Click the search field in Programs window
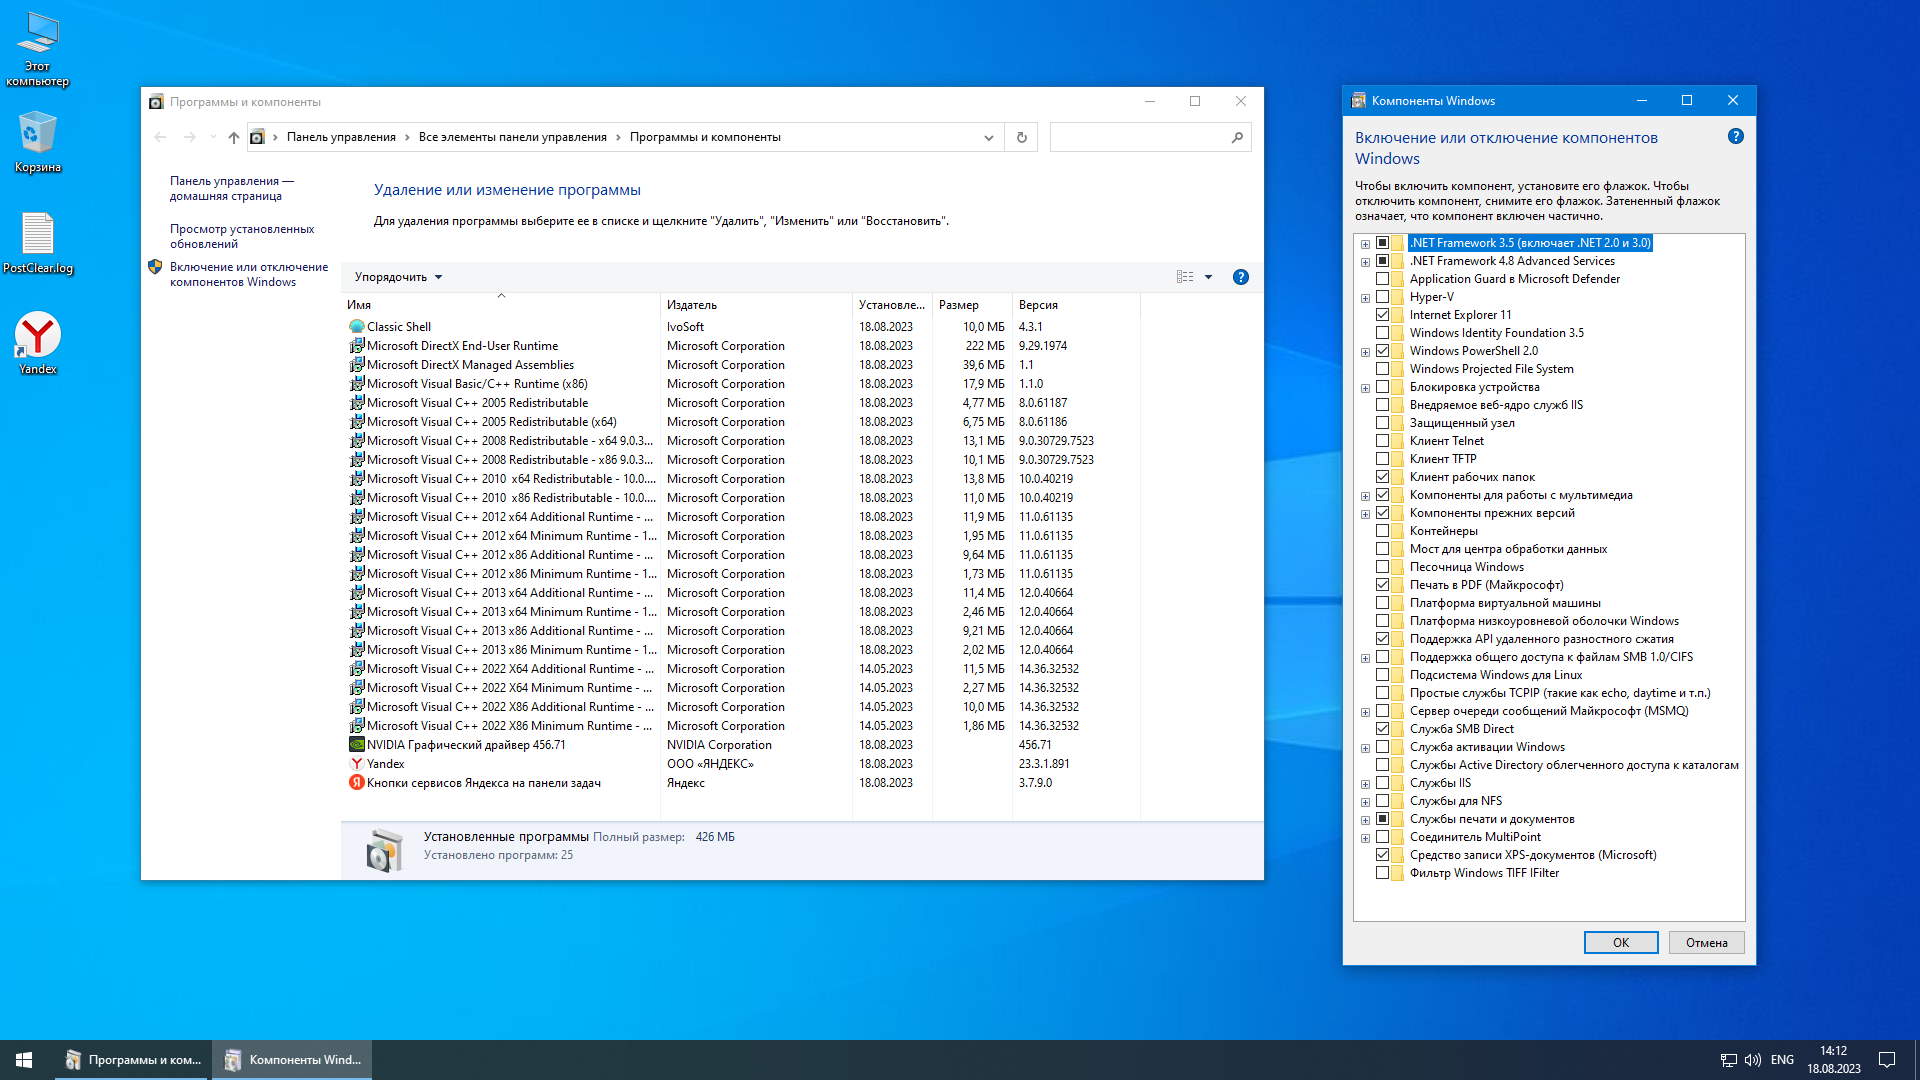Image resolution: width=1920 pixels, height=1080 pixels. click(1140, 137)
